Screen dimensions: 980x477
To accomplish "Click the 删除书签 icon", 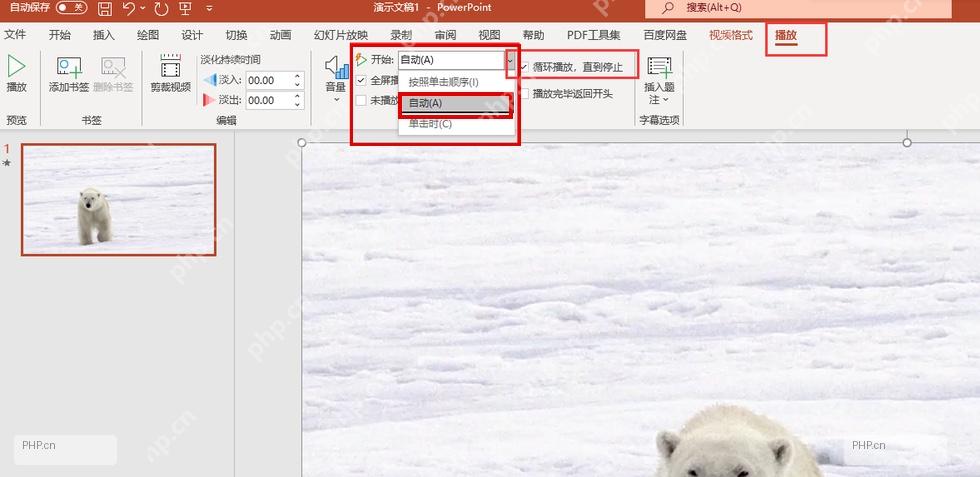I will pyautogui.click(x=114, y=67).
